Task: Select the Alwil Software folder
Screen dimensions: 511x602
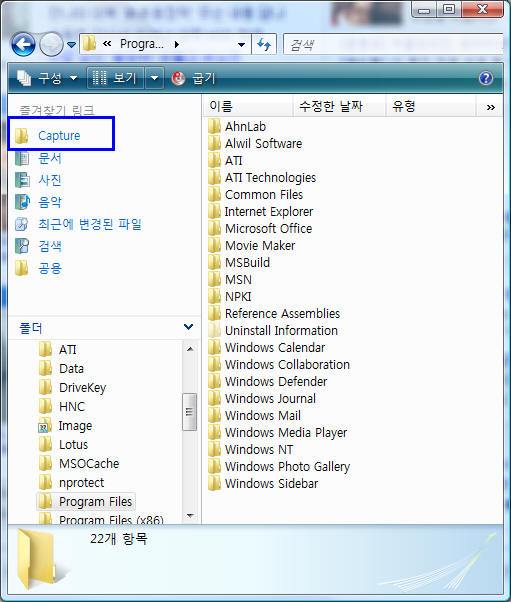Action: [x=255, y=144]
